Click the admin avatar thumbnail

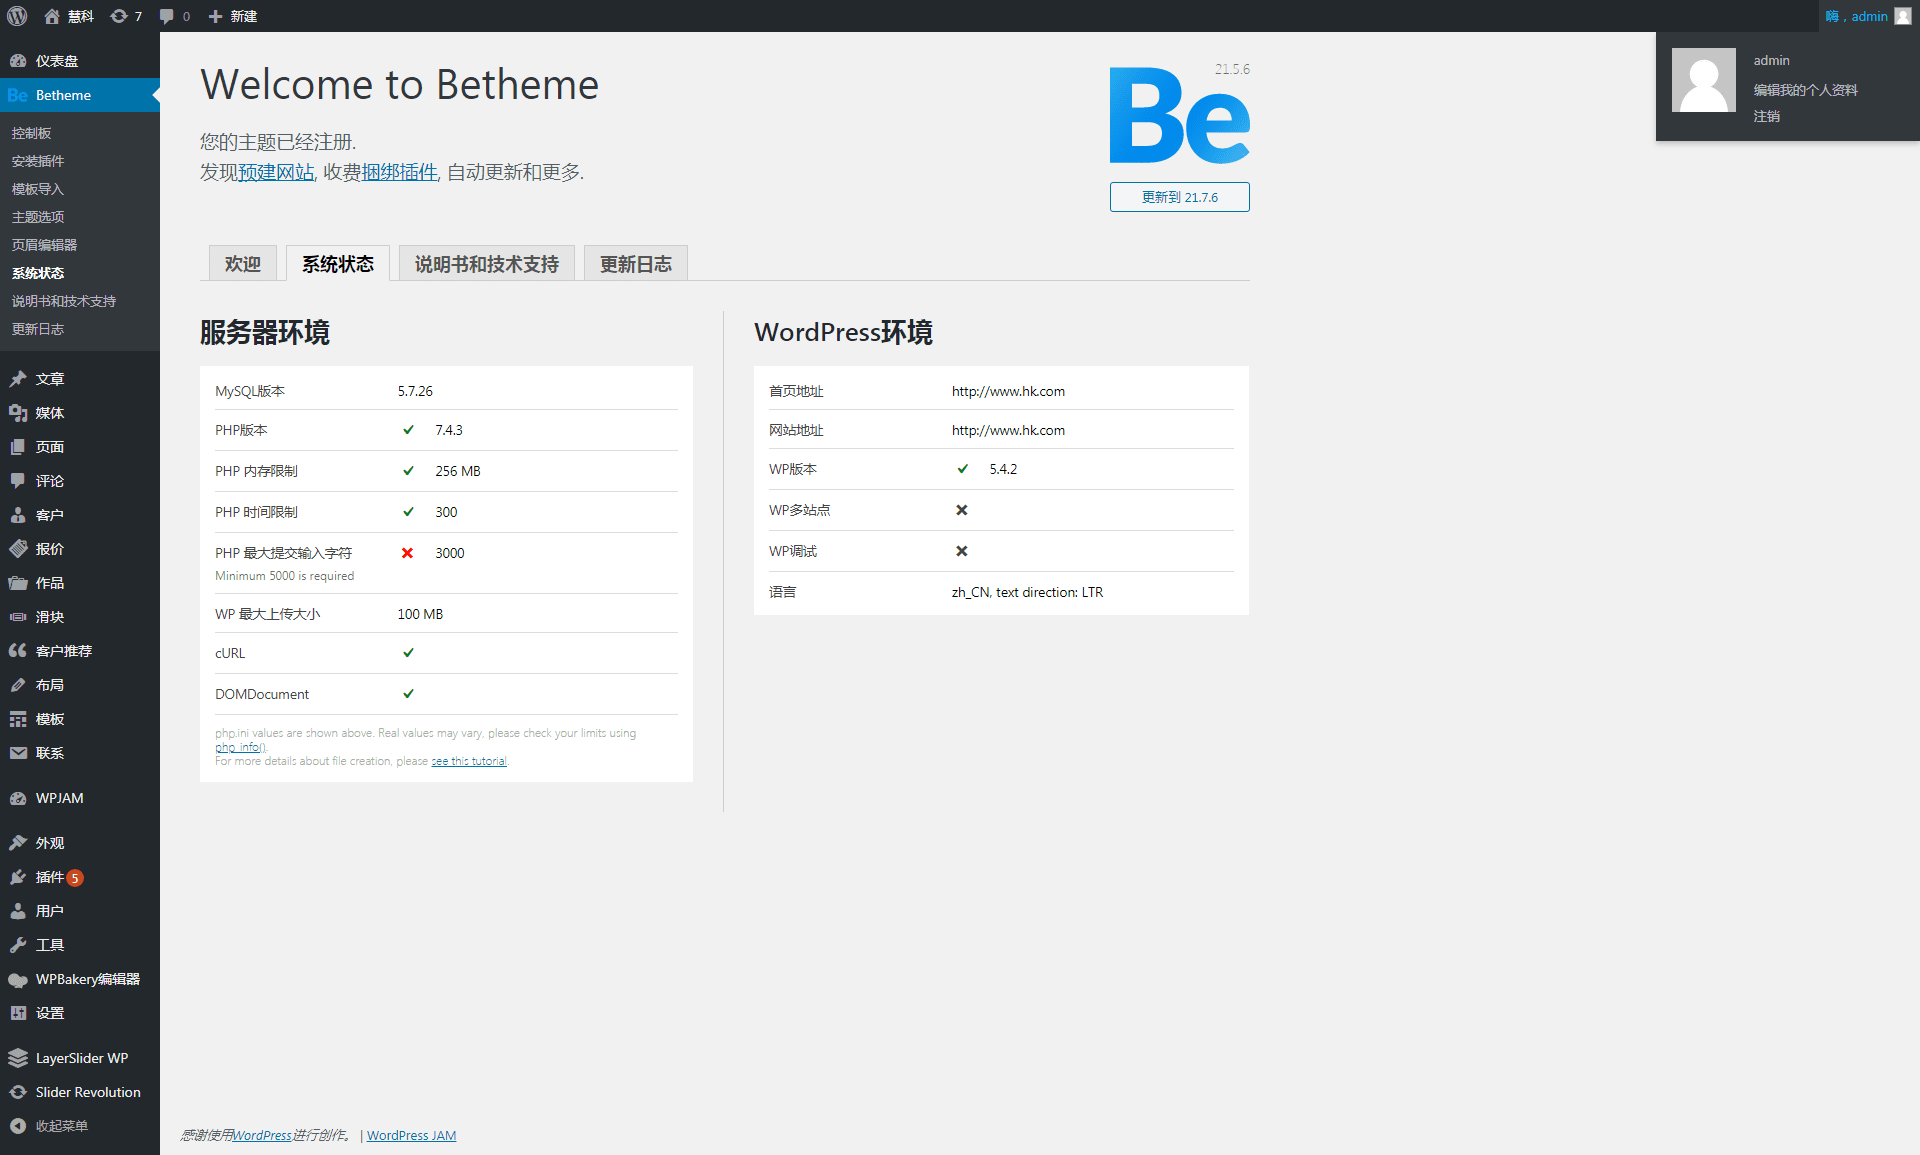click(x=1703, y=80)
